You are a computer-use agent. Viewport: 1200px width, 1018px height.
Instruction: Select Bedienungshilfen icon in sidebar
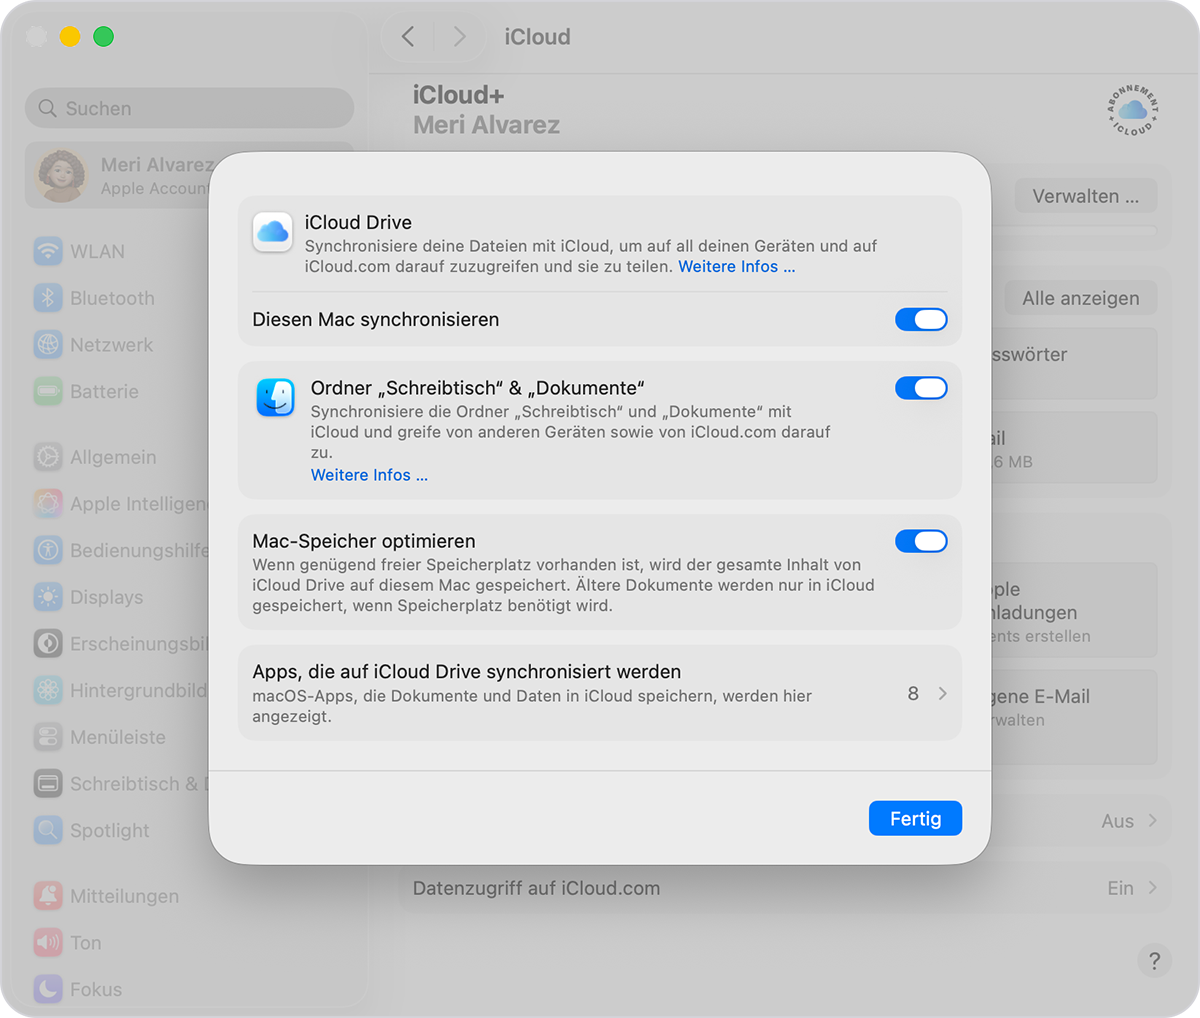(x=48, y=550)
